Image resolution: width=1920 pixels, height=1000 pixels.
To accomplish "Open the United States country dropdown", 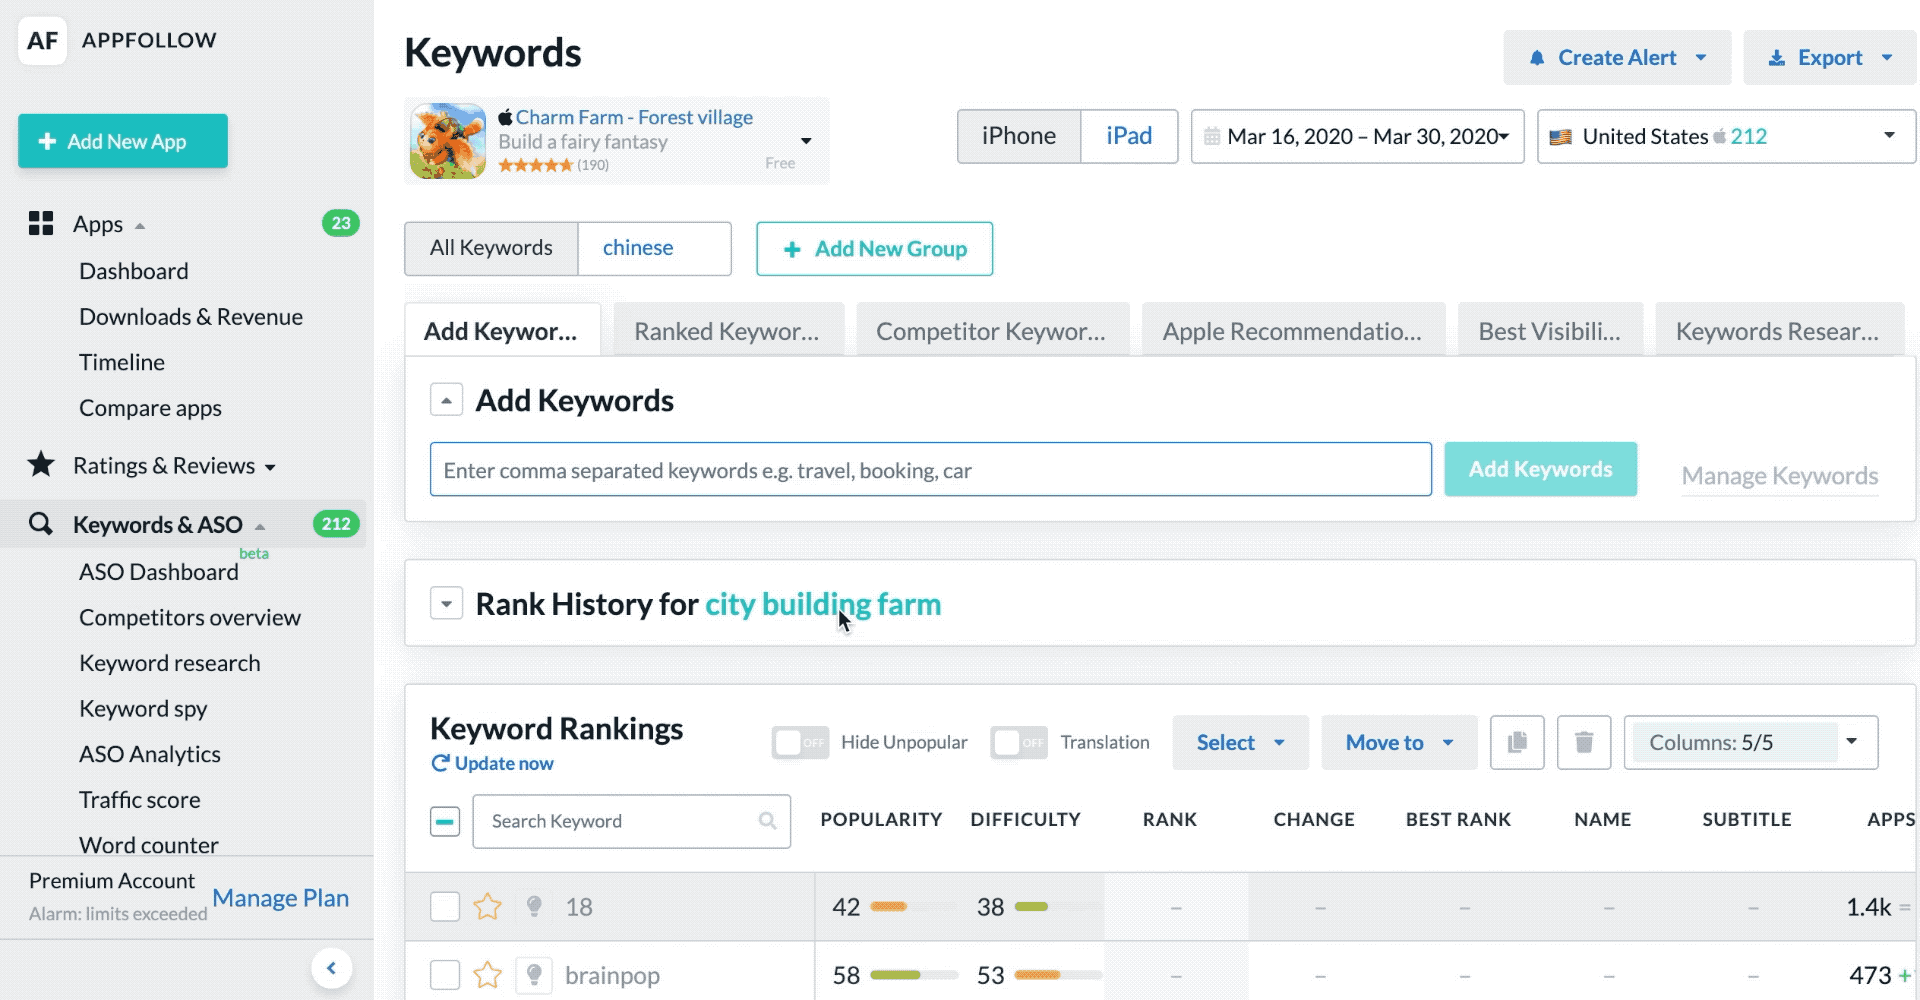I will [1725, 136].
